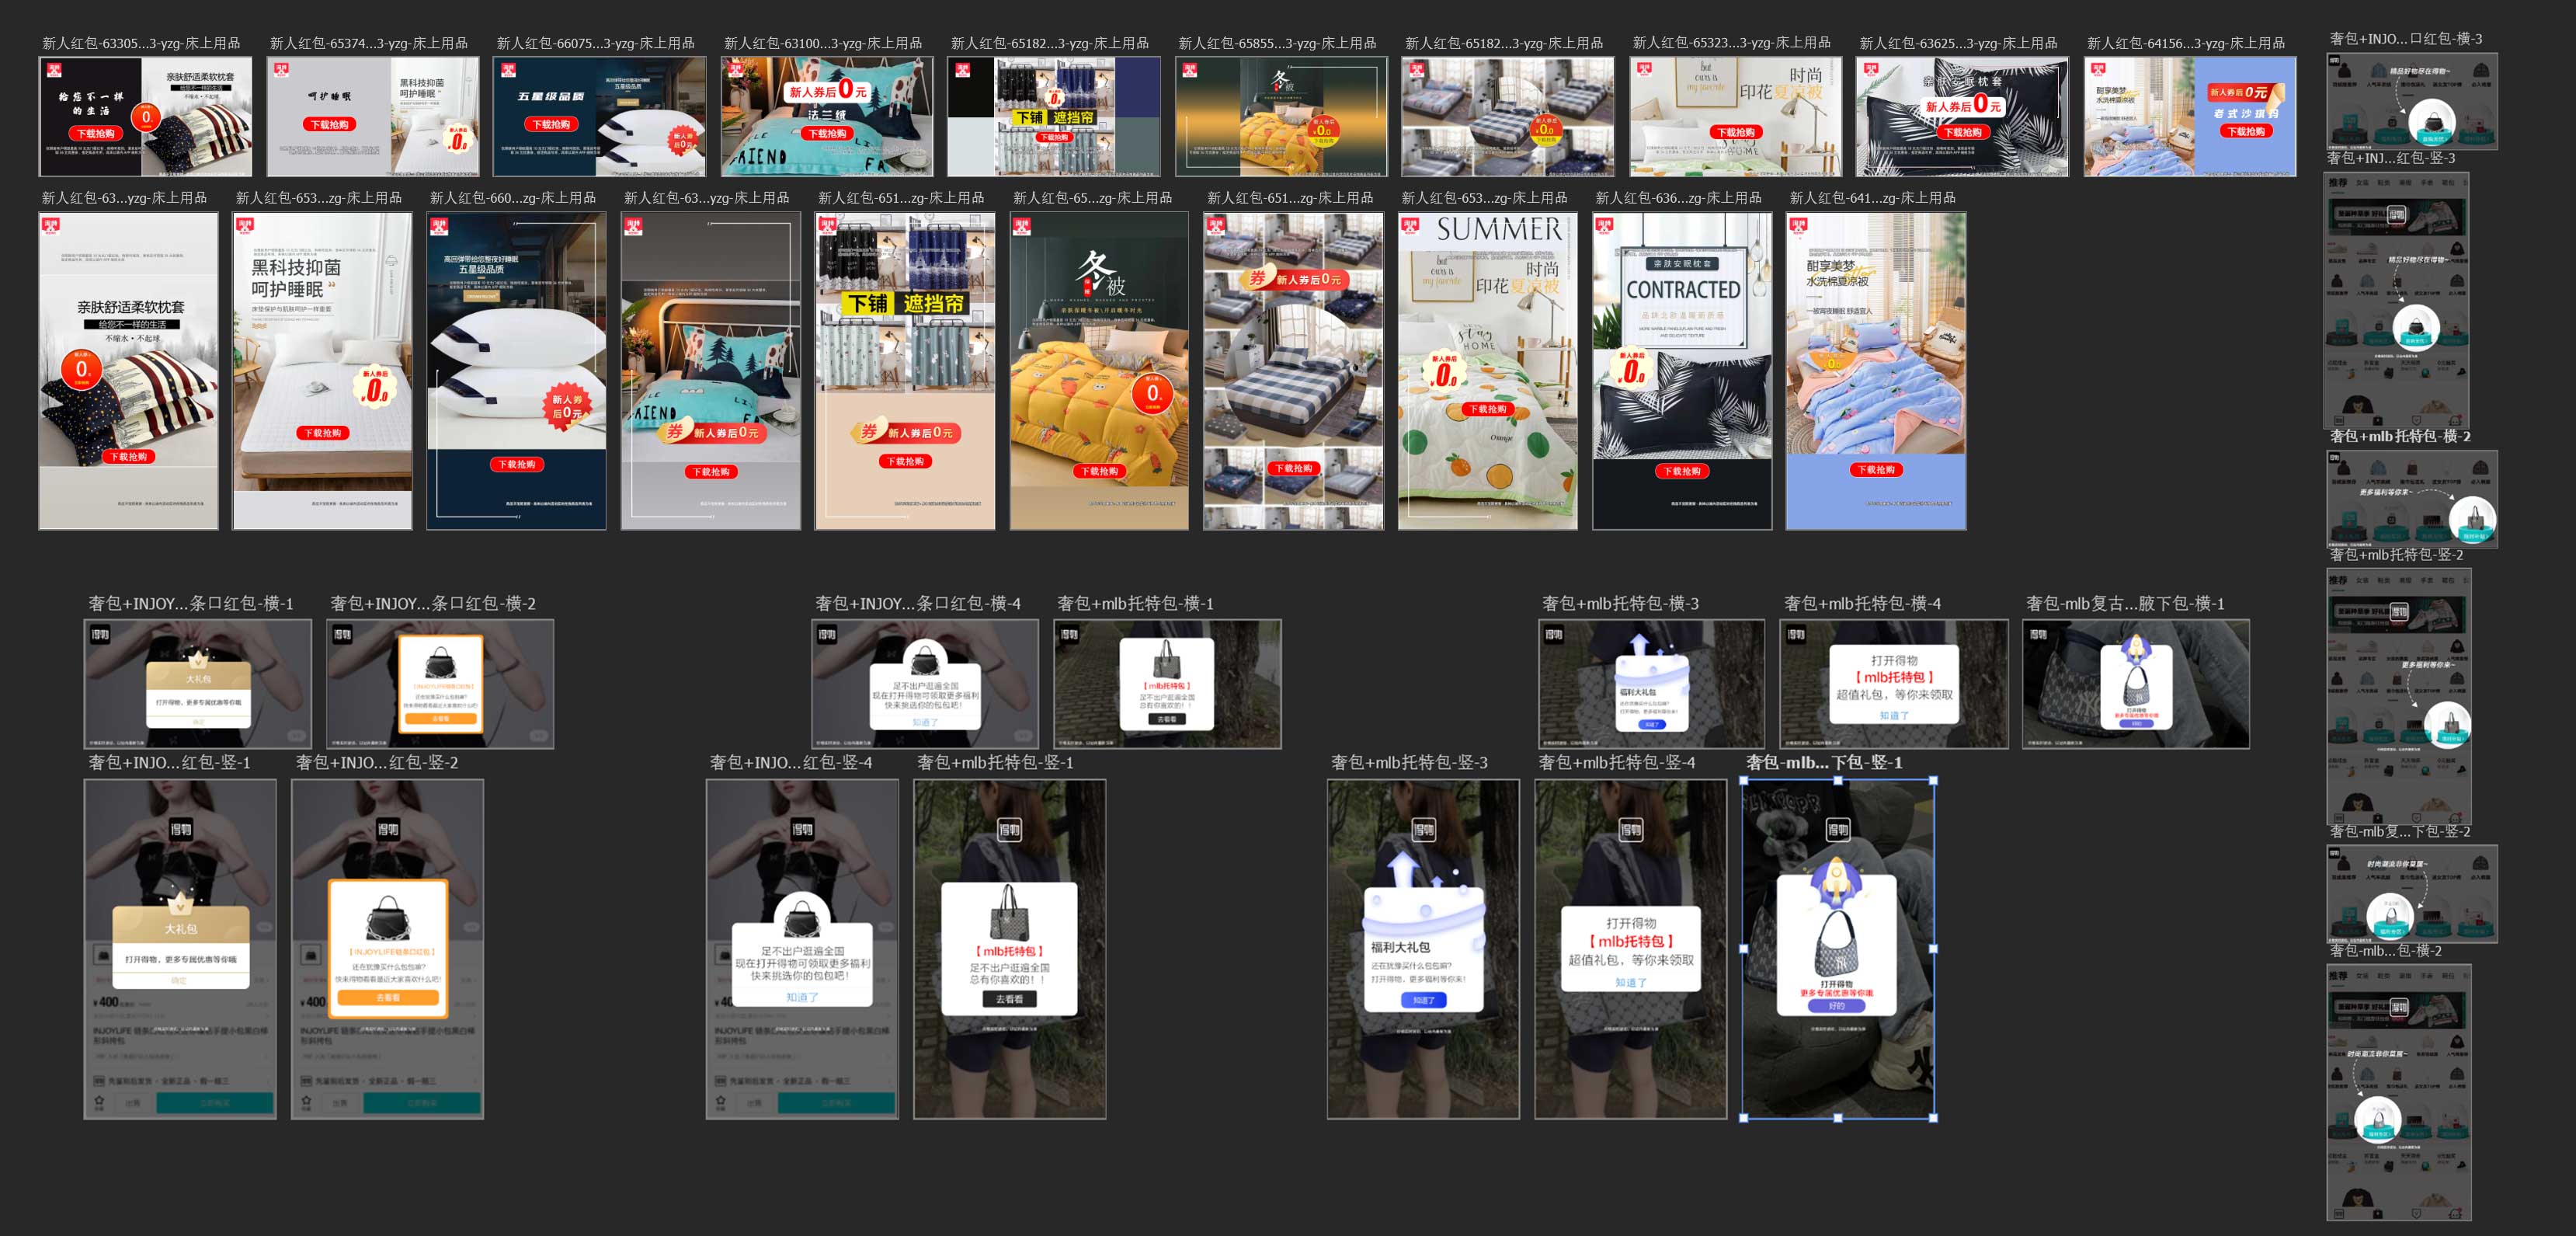Click 知道了 in mlb托特包-竖-4 popup
The width and height of the screenshot is (2576, 1236).
pyautogui.click(x=1630, y=982)
